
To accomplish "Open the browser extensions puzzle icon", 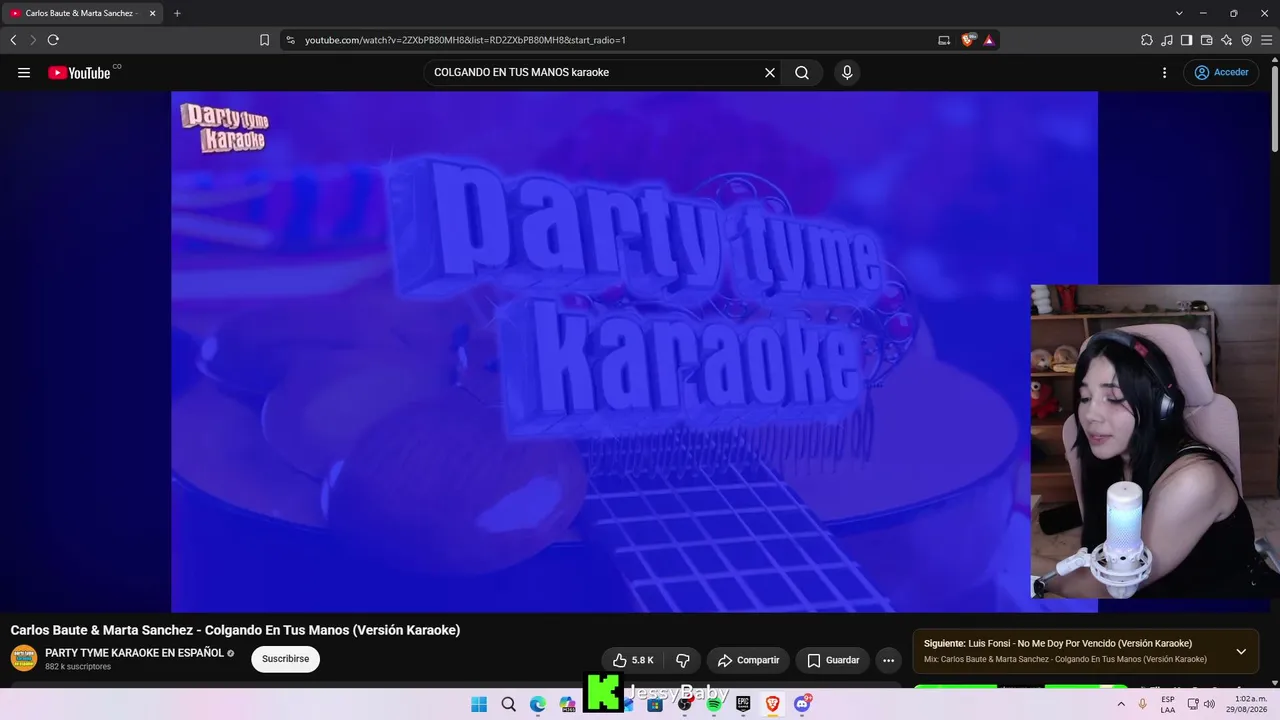I will 1146,40.
